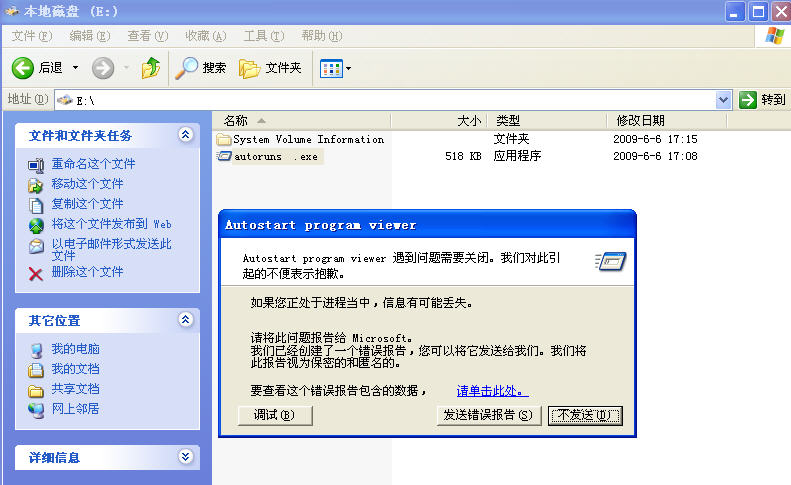
Task: Click the 复制这个文件 icon
Action: 36,205
